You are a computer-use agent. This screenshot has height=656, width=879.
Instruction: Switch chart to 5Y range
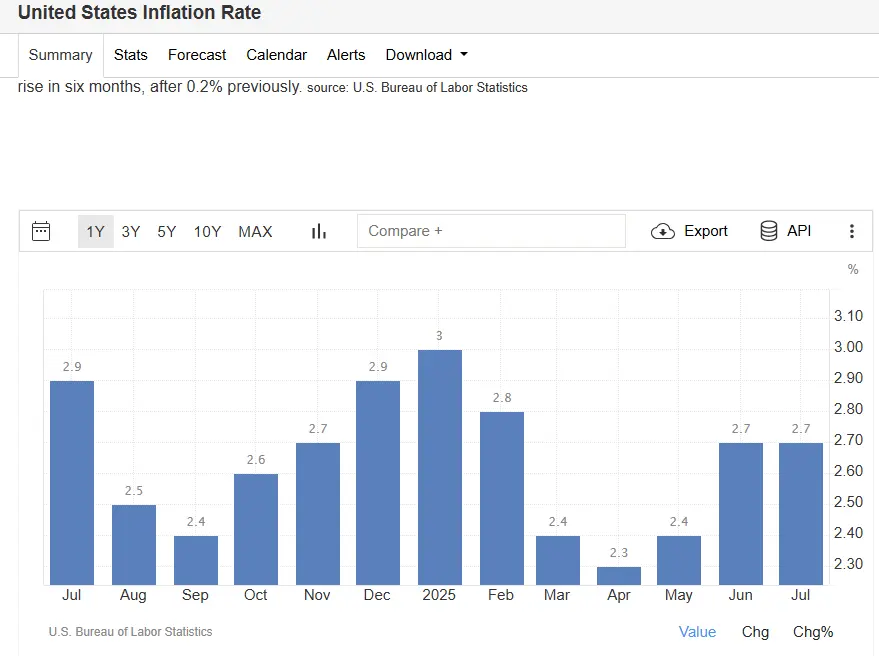click(166, 231)
